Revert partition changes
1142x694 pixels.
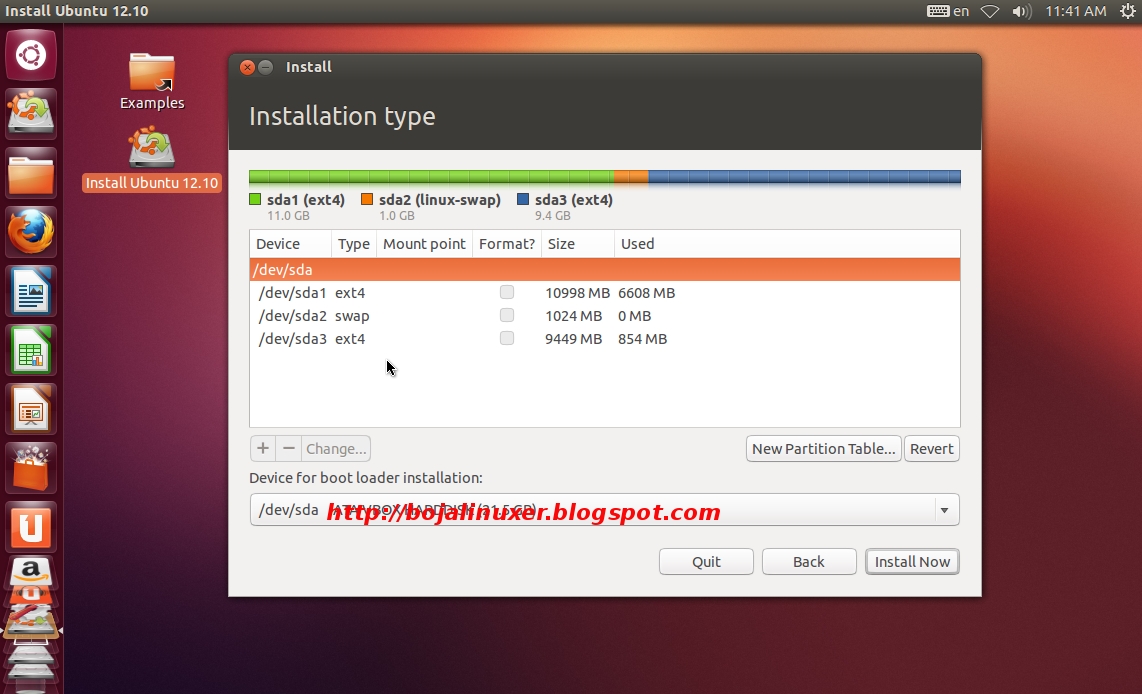932,449
